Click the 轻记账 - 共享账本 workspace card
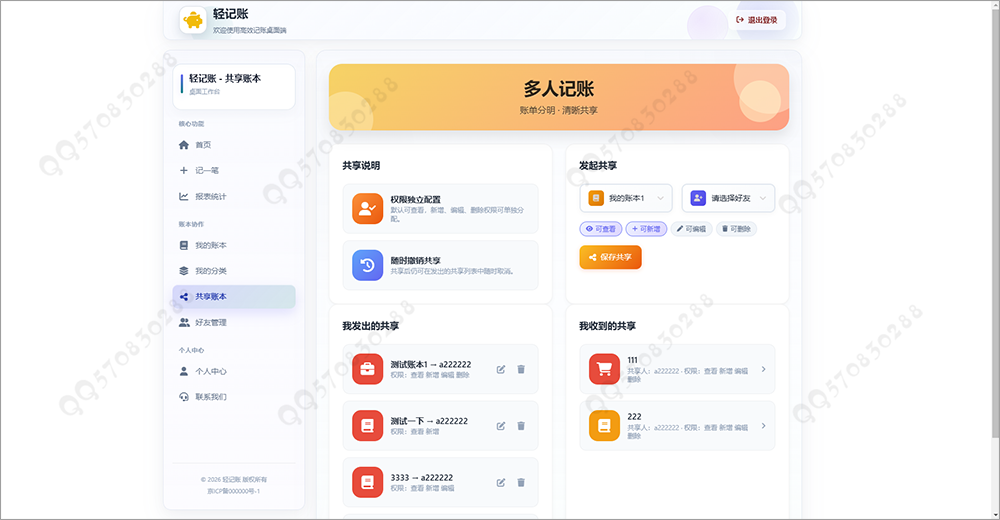Image resolution: width=1000 pixels, height=520 pixels. pos(234,86)
